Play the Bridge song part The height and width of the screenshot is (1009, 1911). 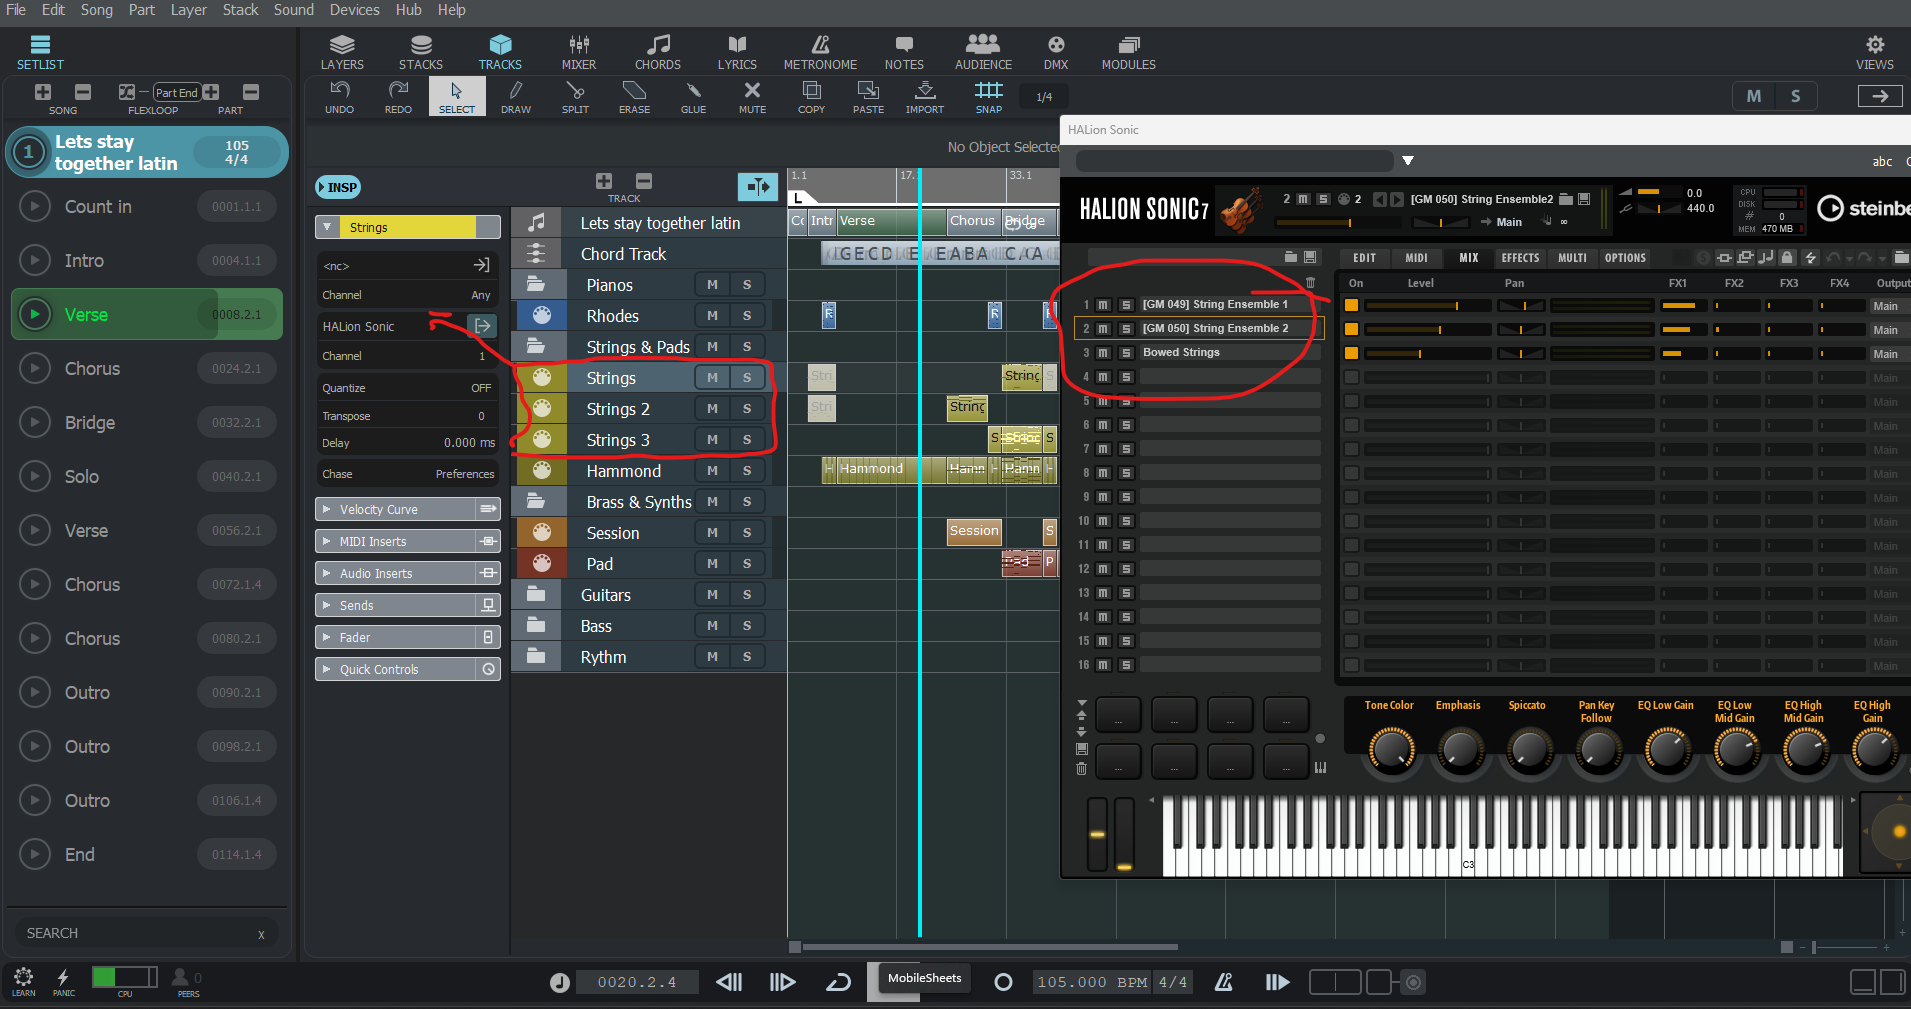point(35,423)
